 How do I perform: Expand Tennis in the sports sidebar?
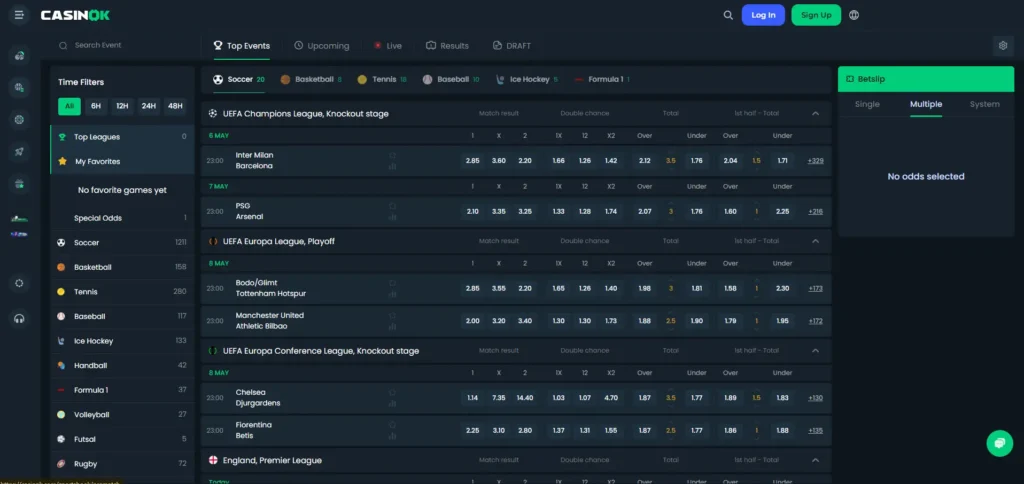tap(122, 292)
